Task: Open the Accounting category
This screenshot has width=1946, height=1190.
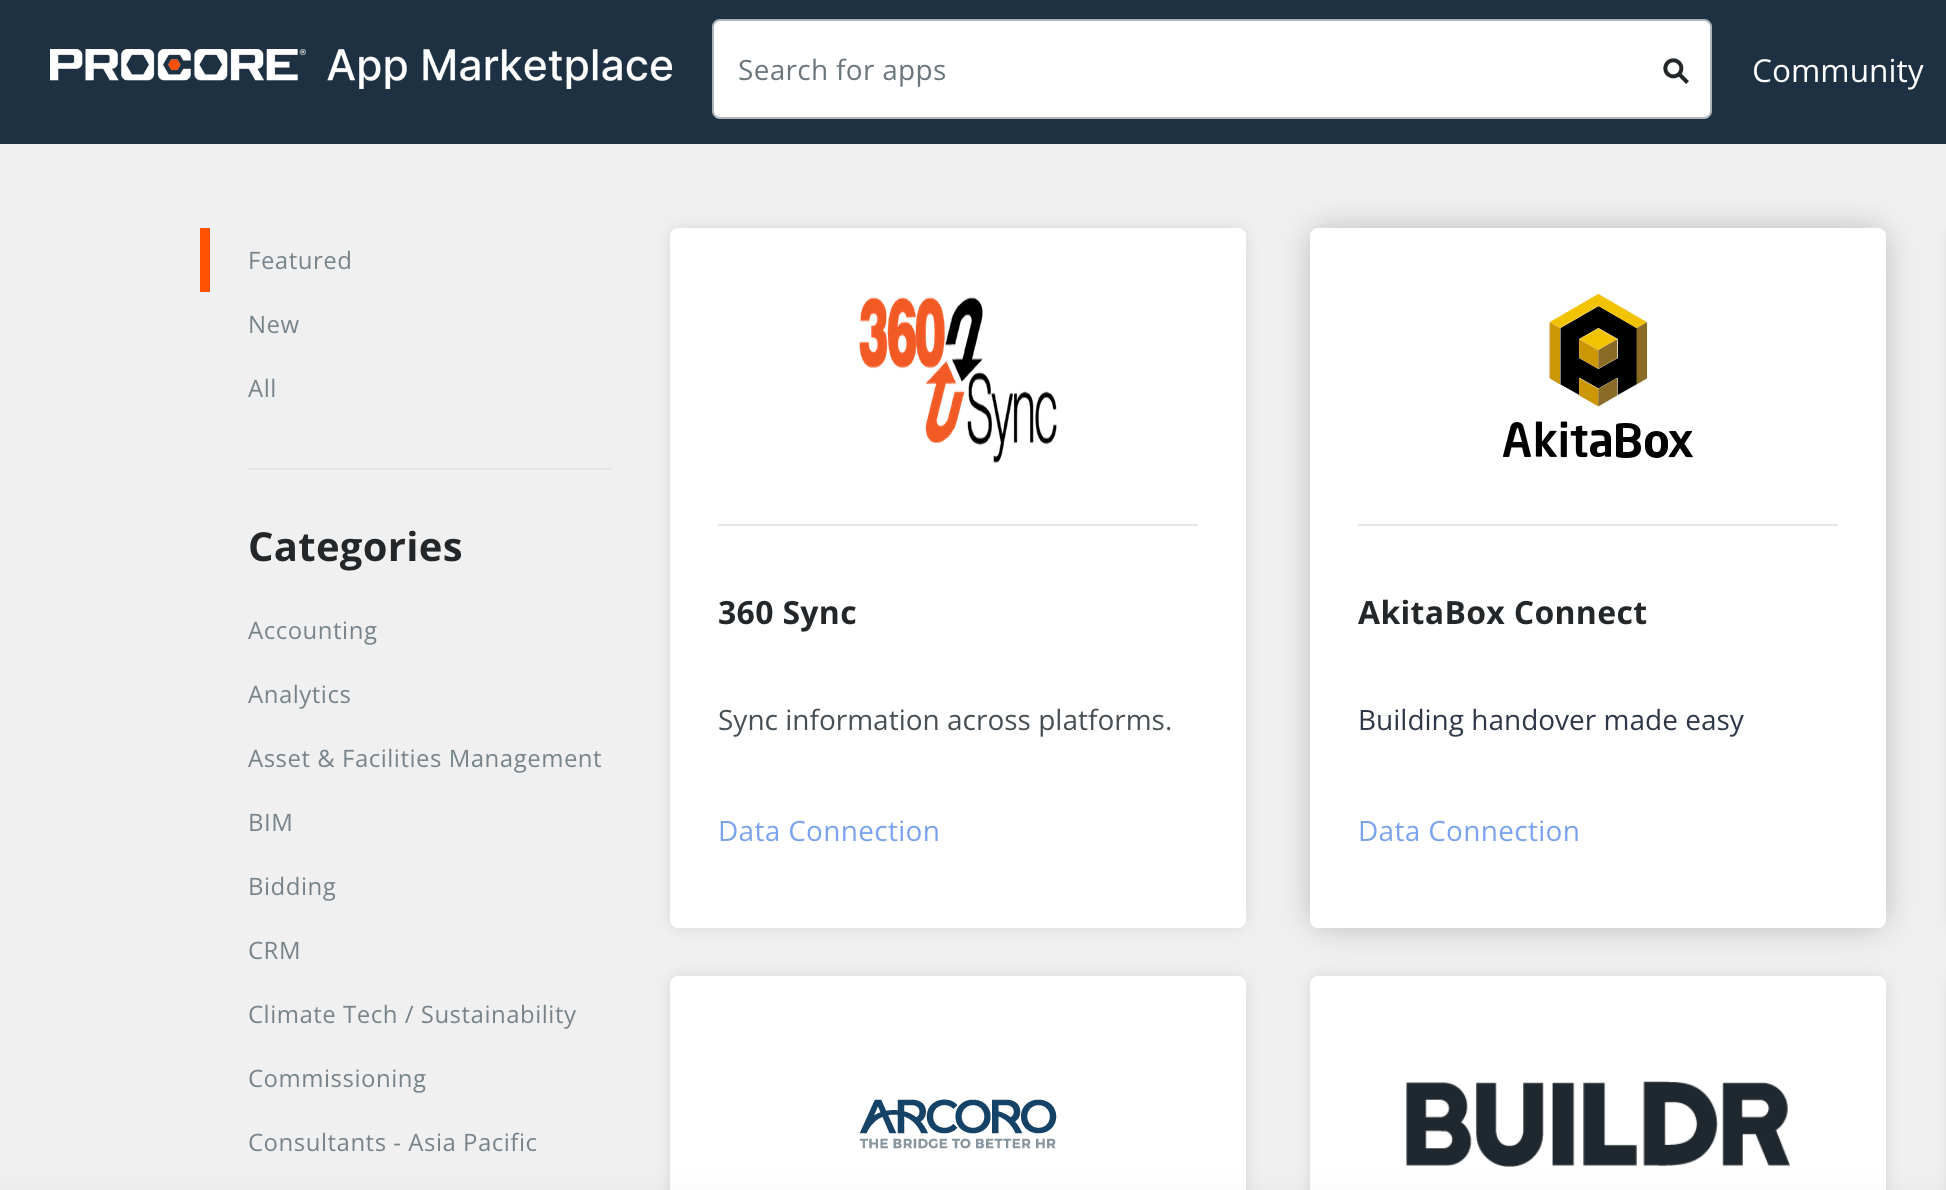Action: [x=312, y=630]
